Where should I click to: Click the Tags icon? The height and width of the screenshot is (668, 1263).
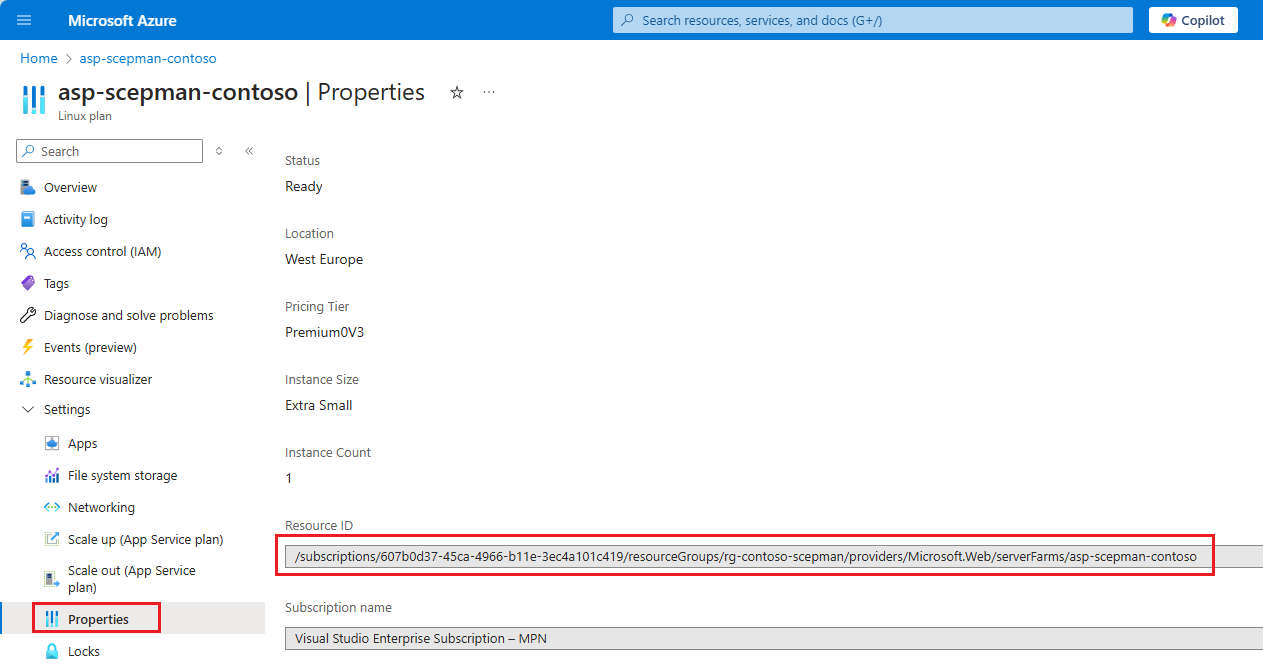[28, 284]
